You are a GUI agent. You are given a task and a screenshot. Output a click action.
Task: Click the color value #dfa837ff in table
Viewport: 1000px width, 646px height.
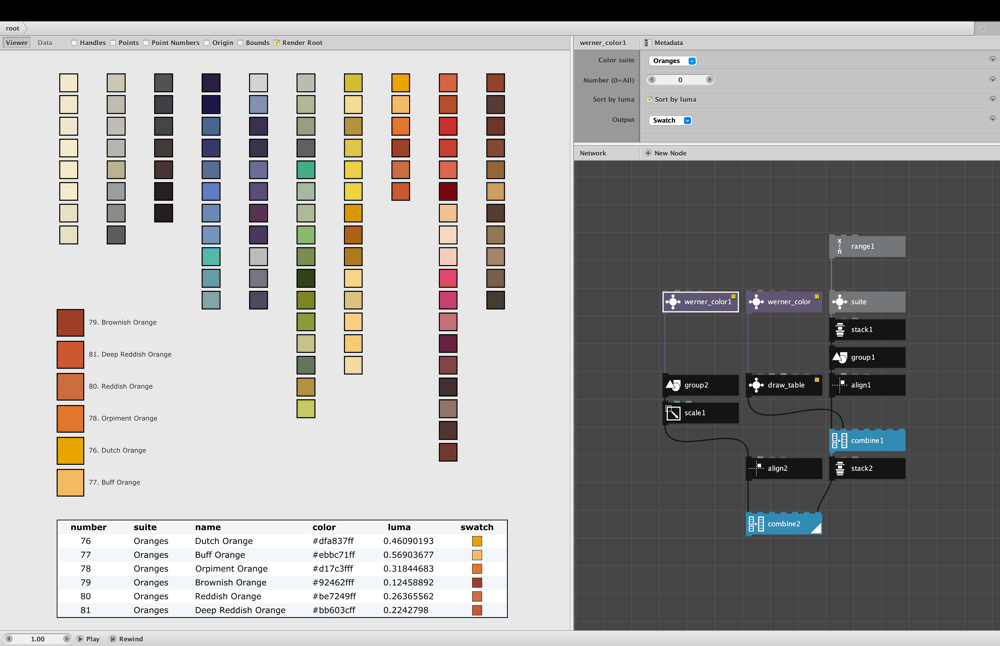pyautogui.click(x=333, y=541)
